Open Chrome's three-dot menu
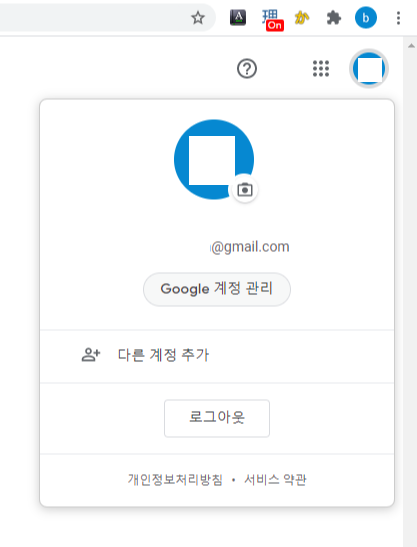417x547 pixels. pyautogui.click(x=398, y=17)
